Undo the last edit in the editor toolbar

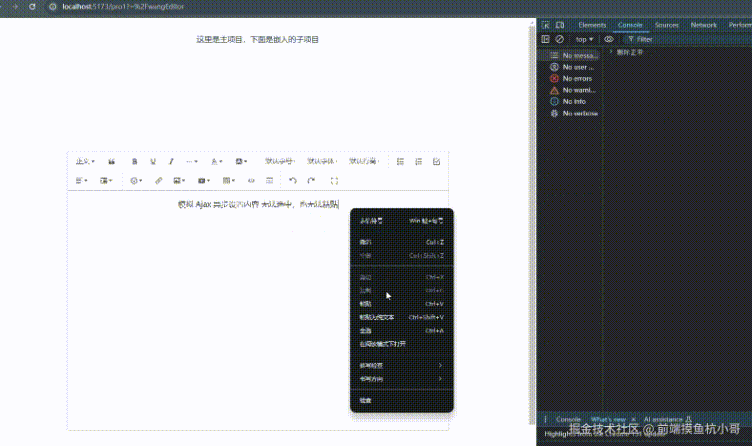click(293, 181)
